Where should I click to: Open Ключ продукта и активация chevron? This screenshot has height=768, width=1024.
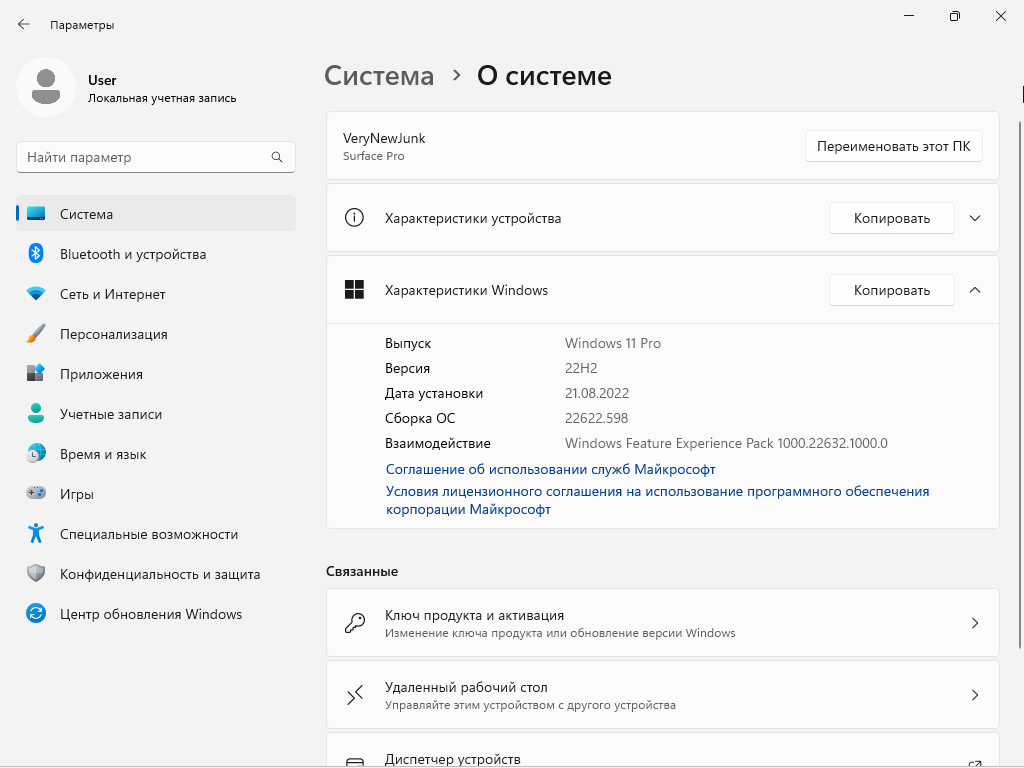pos(975,623)
